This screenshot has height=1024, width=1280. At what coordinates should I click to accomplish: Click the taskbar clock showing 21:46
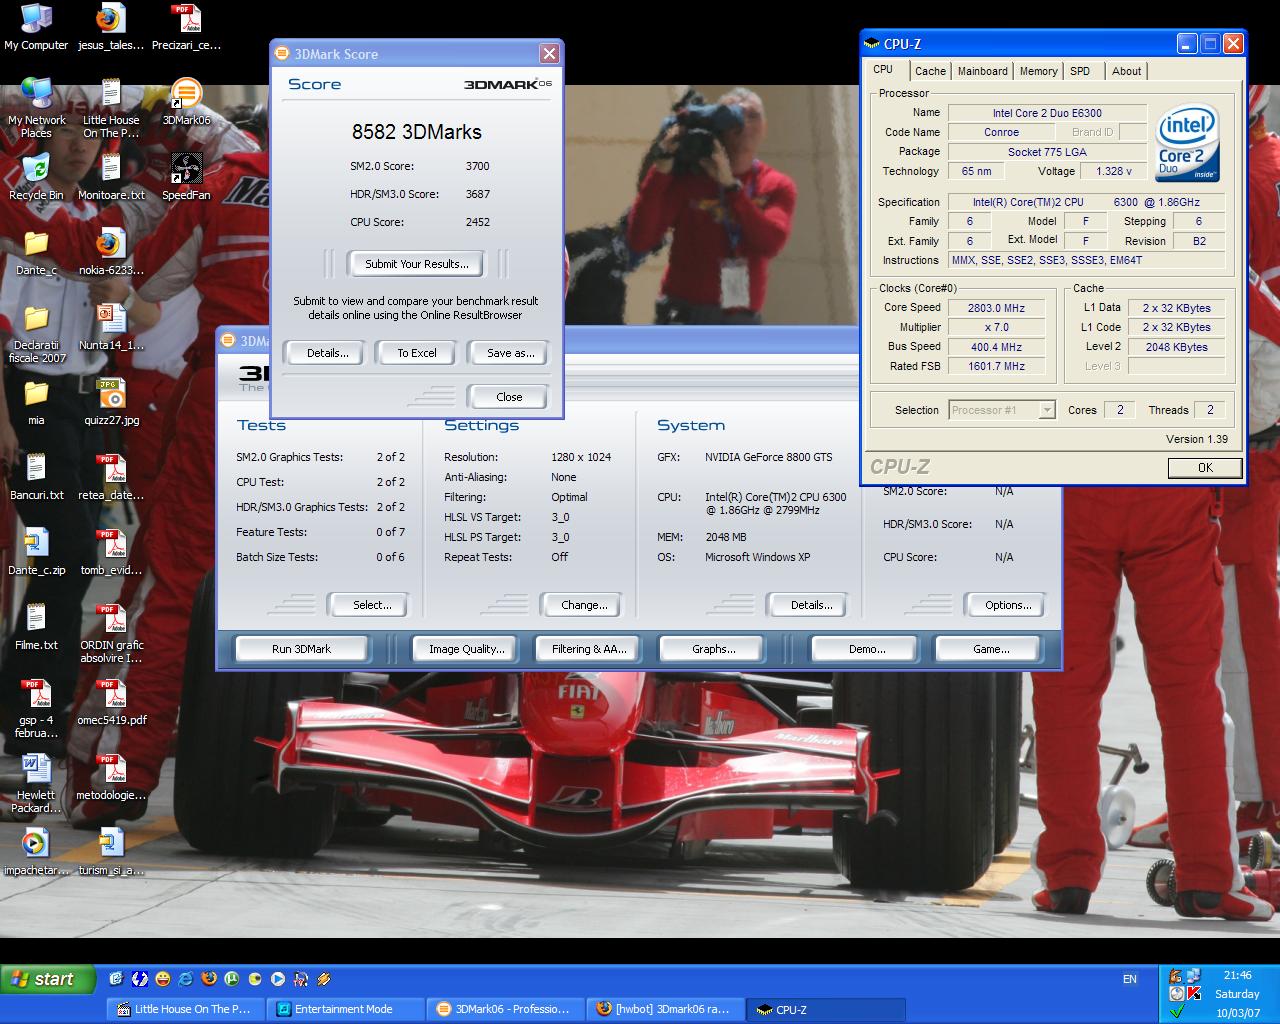1237,975
